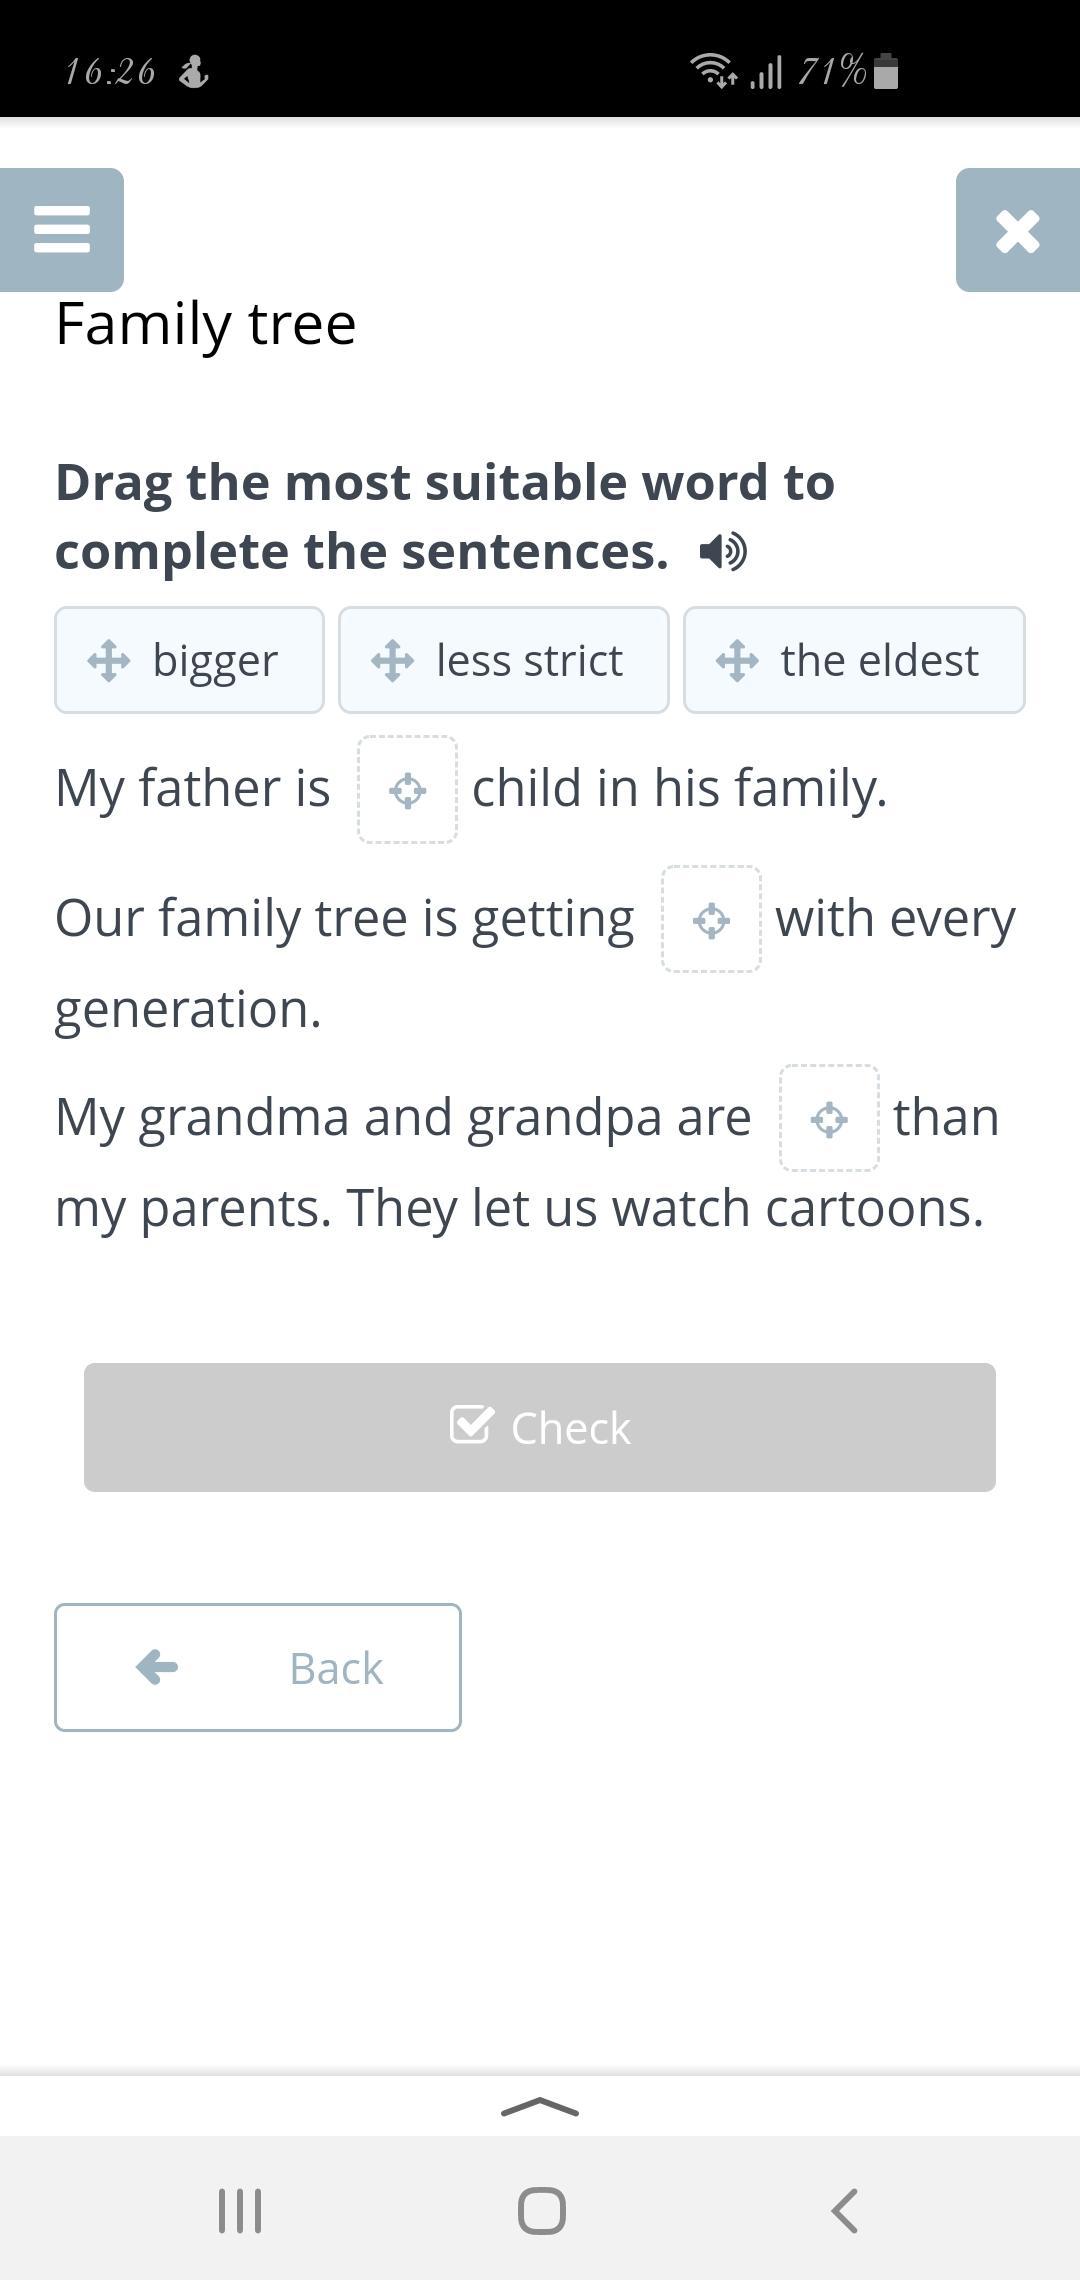Tap the Android back navigation arrow
This screenshot has width=1080, height=2280.
(845, 2210)
